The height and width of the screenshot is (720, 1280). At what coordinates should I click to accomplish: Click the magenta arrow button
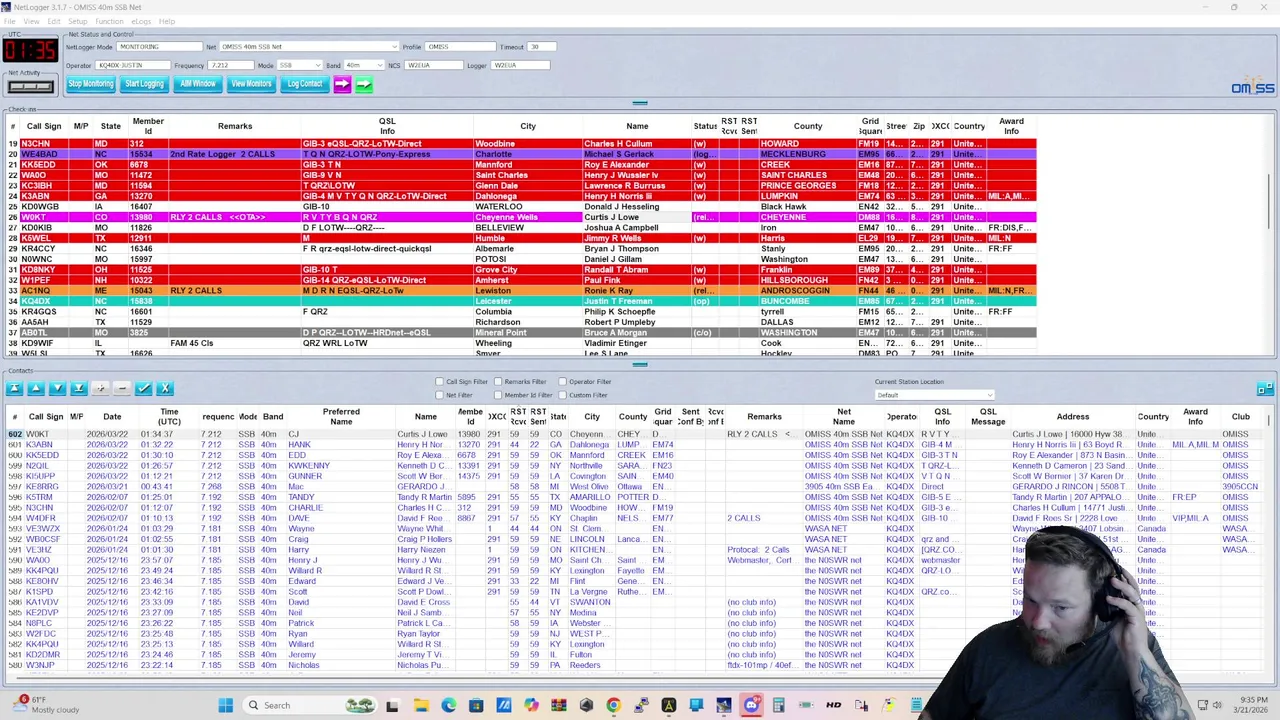pyautogui.click(x=342, y=85)
